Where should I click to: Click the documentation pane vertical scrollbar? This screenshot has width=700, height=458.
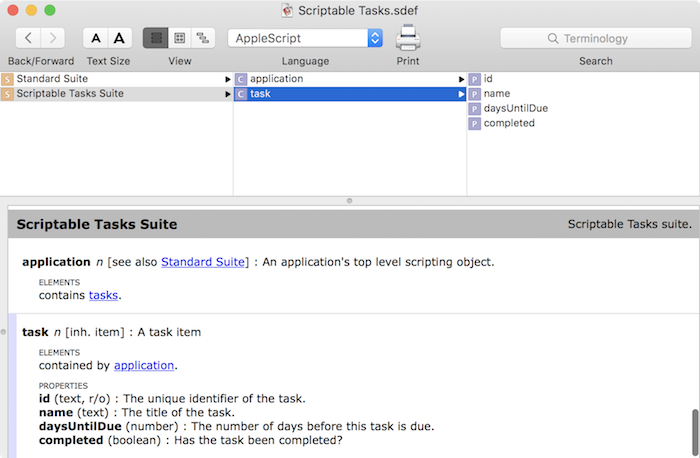click(695, 431)
